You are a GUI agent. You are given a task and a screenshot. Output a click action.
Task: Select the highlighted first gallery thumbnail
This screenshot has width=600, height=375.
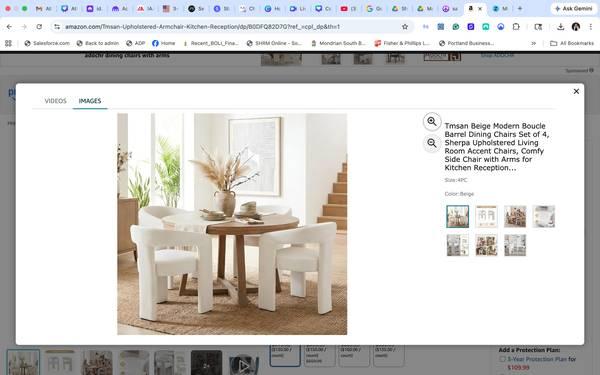457,217
